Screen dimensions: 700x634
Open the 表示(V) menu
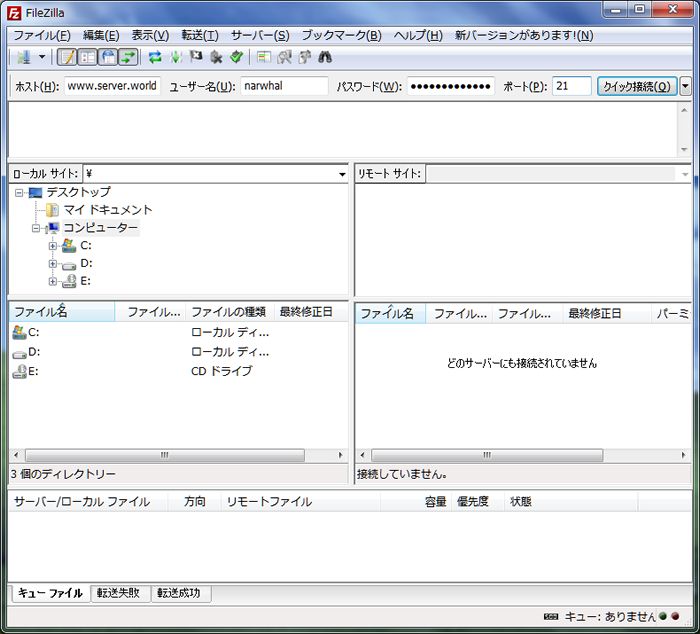pos(150,35)
